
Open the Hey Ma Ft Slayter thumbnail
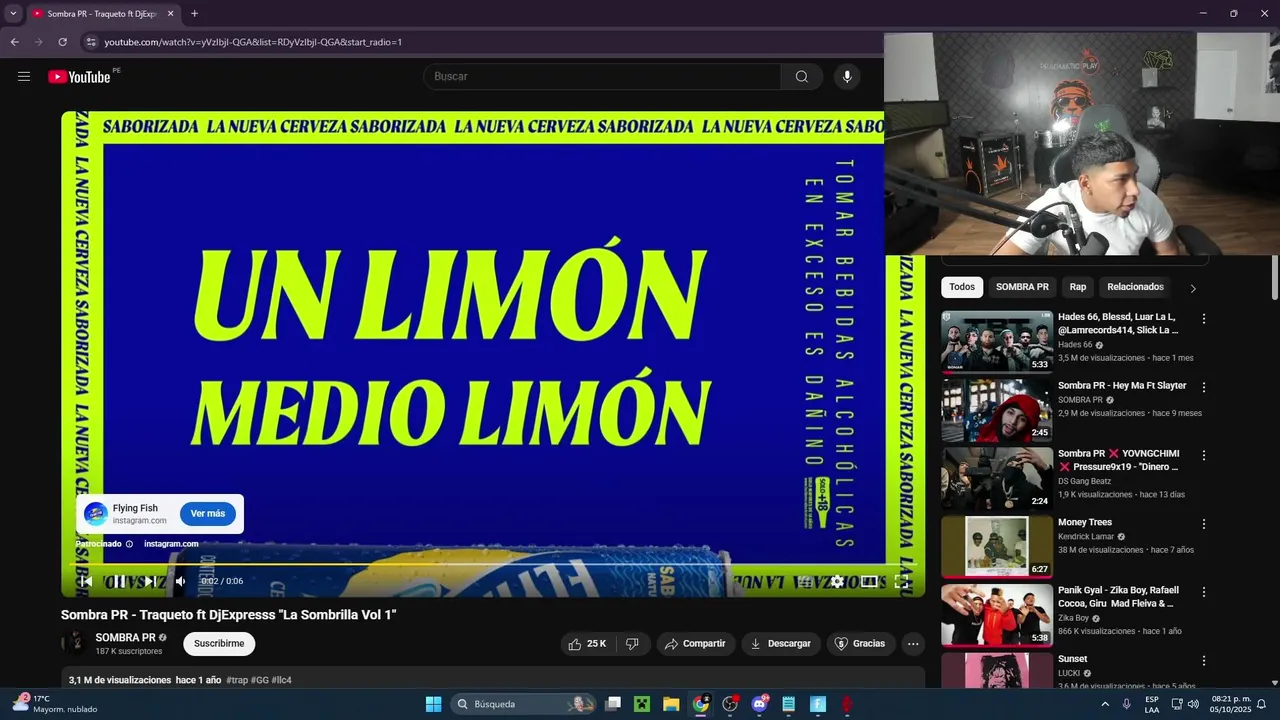click(996, 410)
